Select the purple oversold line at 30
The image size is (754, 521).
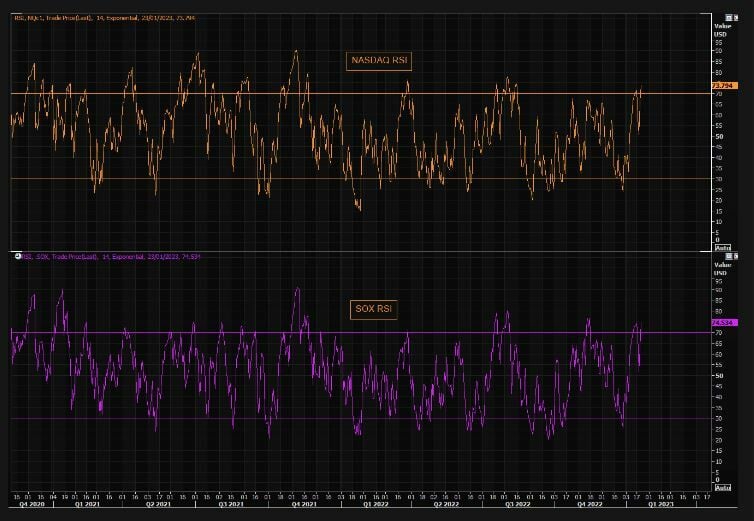coord(300,418)
